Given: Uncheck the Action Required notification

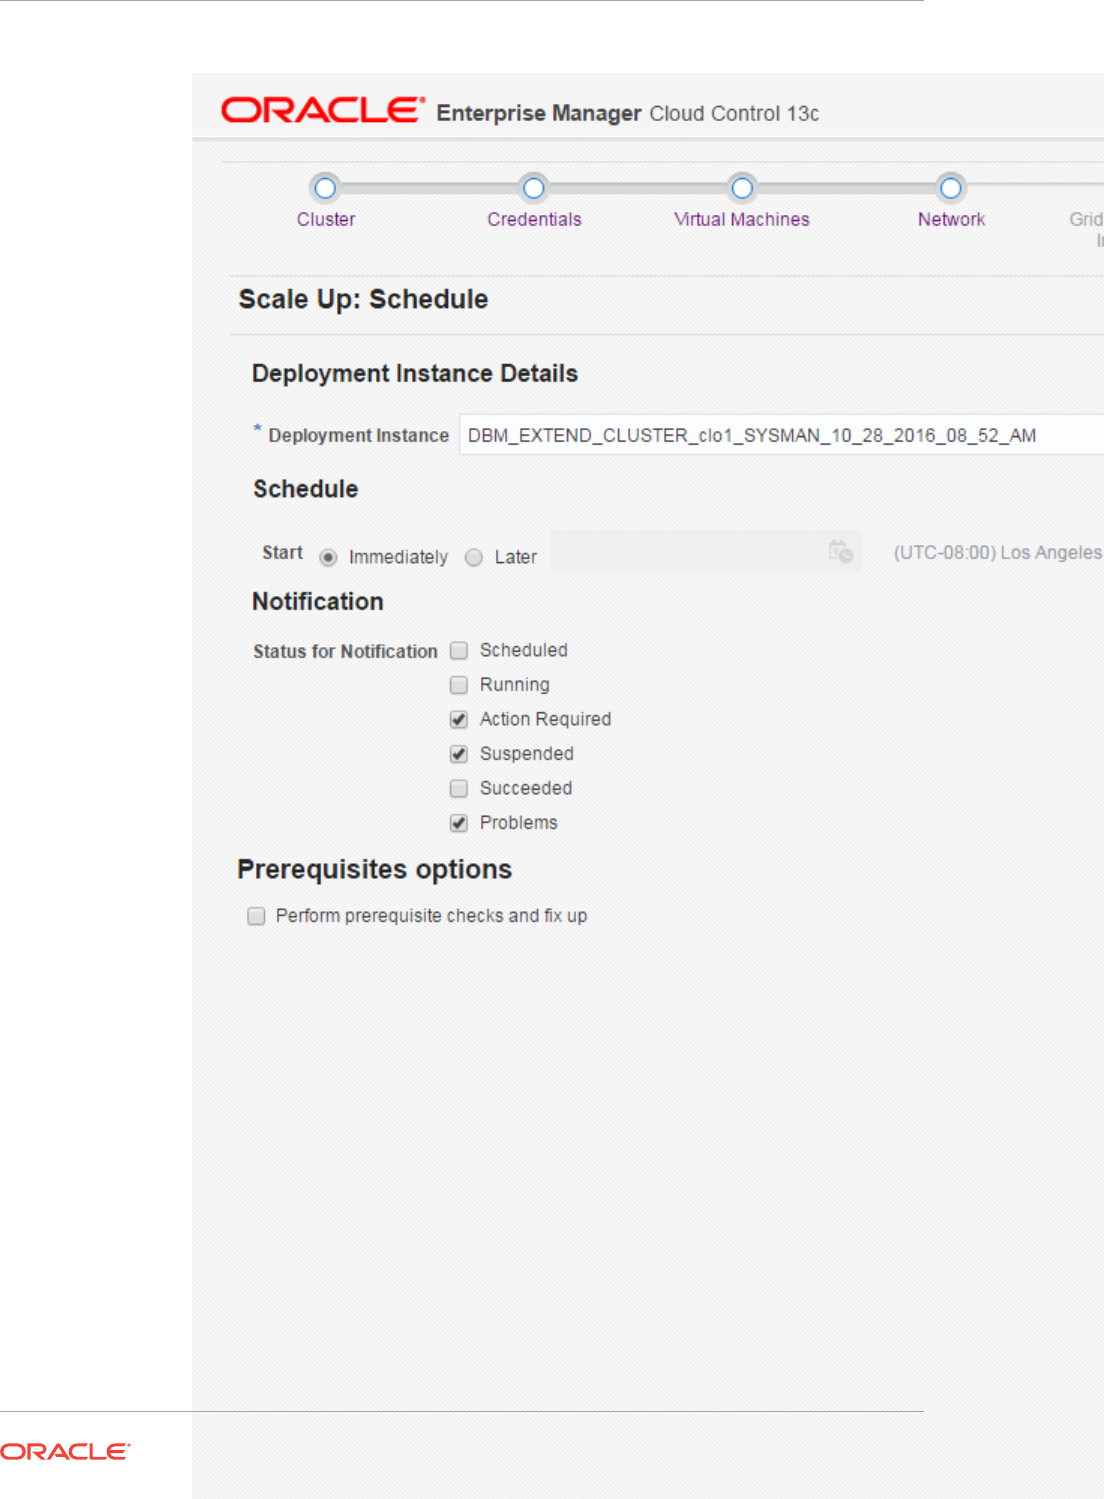Looking at the screenshot, I should tap(459, 720).
